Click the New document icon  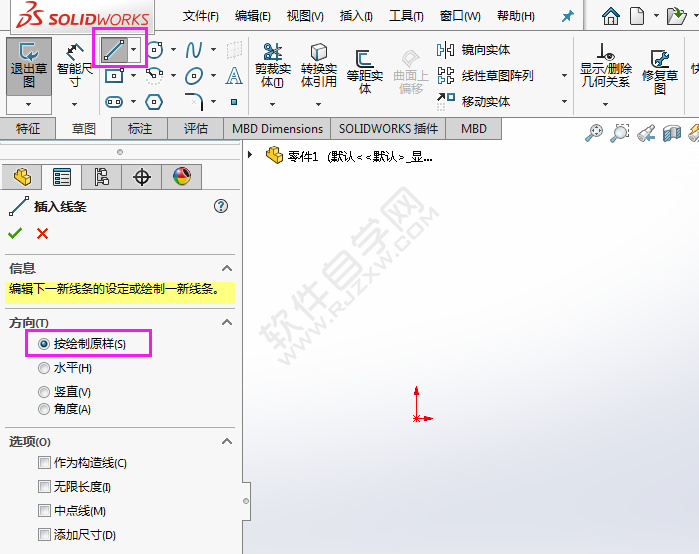[637, 16]
